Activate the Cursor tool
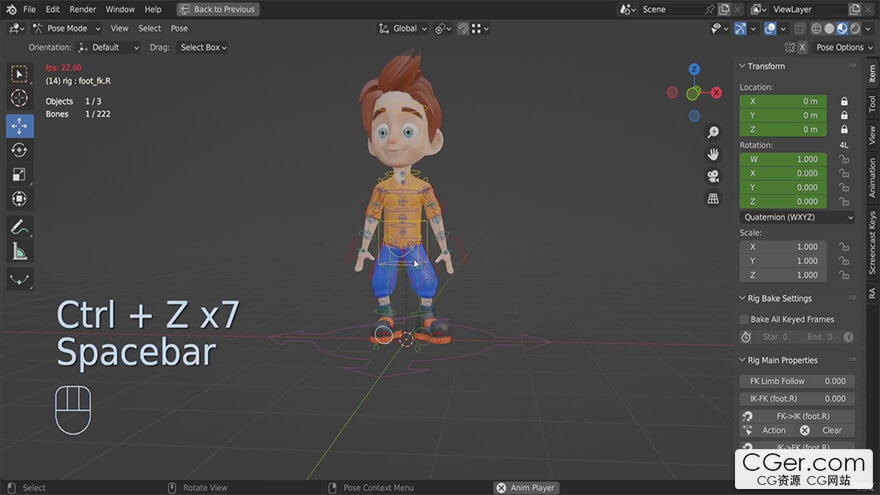Screen dimensions: 880x495 20,98
